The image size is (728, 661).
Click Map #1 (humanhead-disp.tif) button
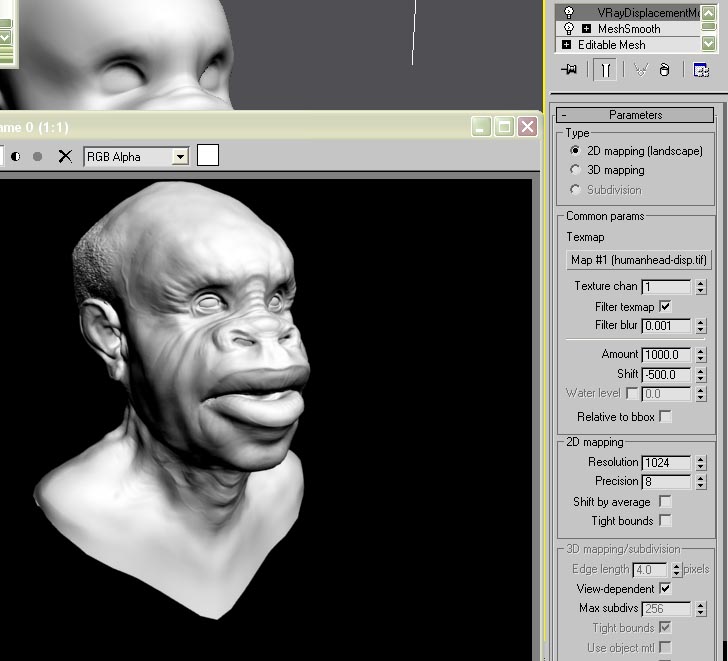pyautogui.click(x=638, y=260)
